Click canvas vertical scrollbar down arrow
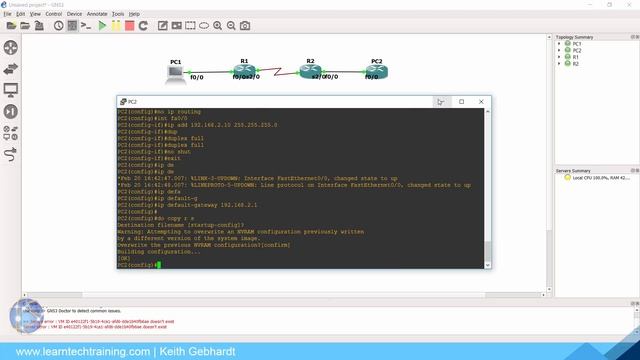The height and width of the screenshot is (360, 640). point(549,289)
